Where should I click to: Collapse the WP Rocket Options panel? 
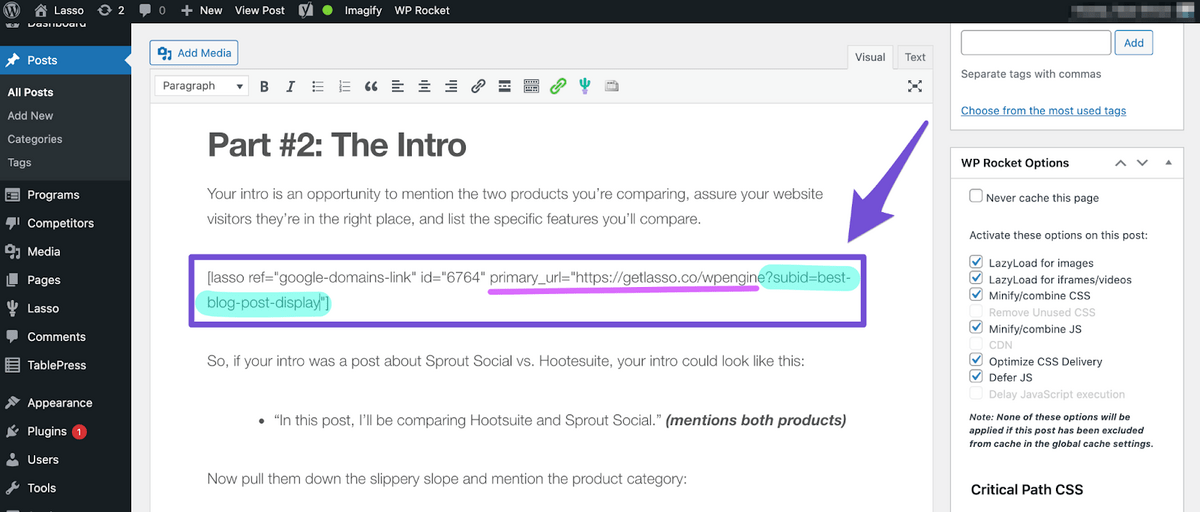(1167, 163)
